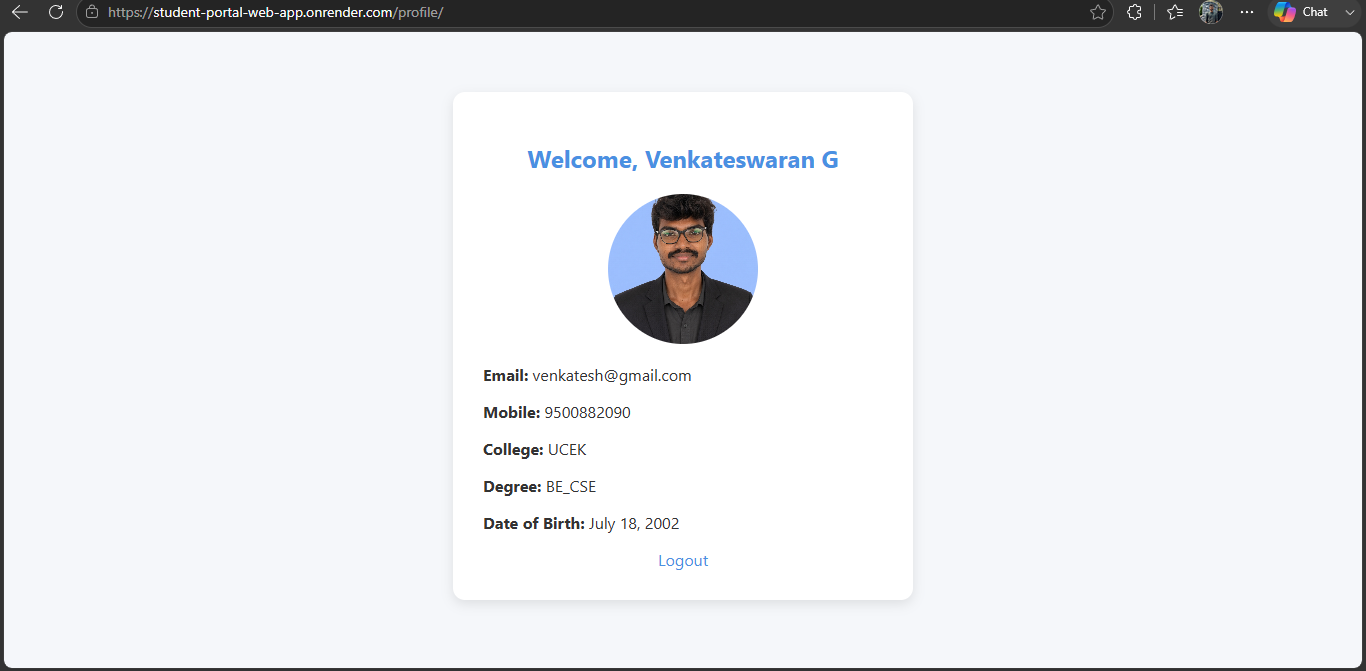
Task: Expand the chevron beside Chat
Action: pos(1350,12)
